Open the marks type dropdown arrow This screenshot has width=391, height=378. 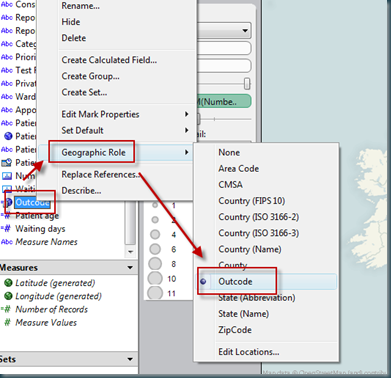tap(245, 31)
